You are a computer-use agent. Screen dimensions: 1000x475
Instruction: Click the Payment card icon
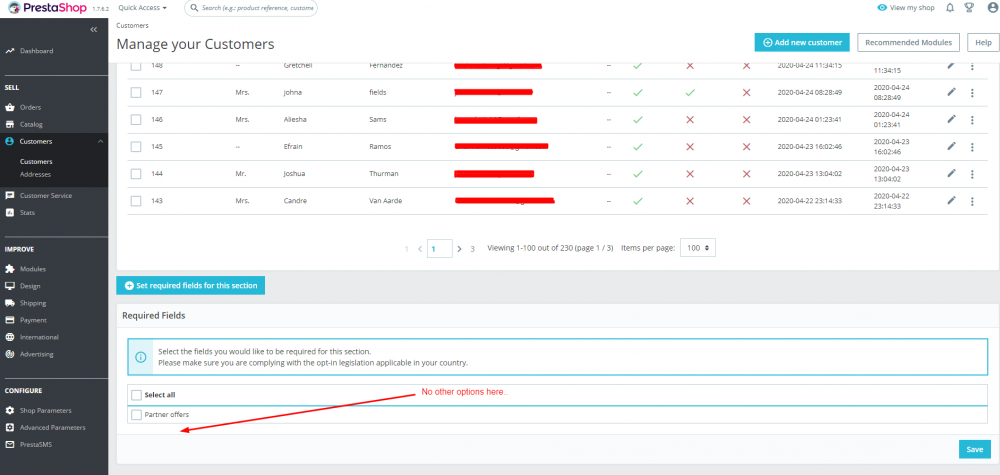[10, 320]
